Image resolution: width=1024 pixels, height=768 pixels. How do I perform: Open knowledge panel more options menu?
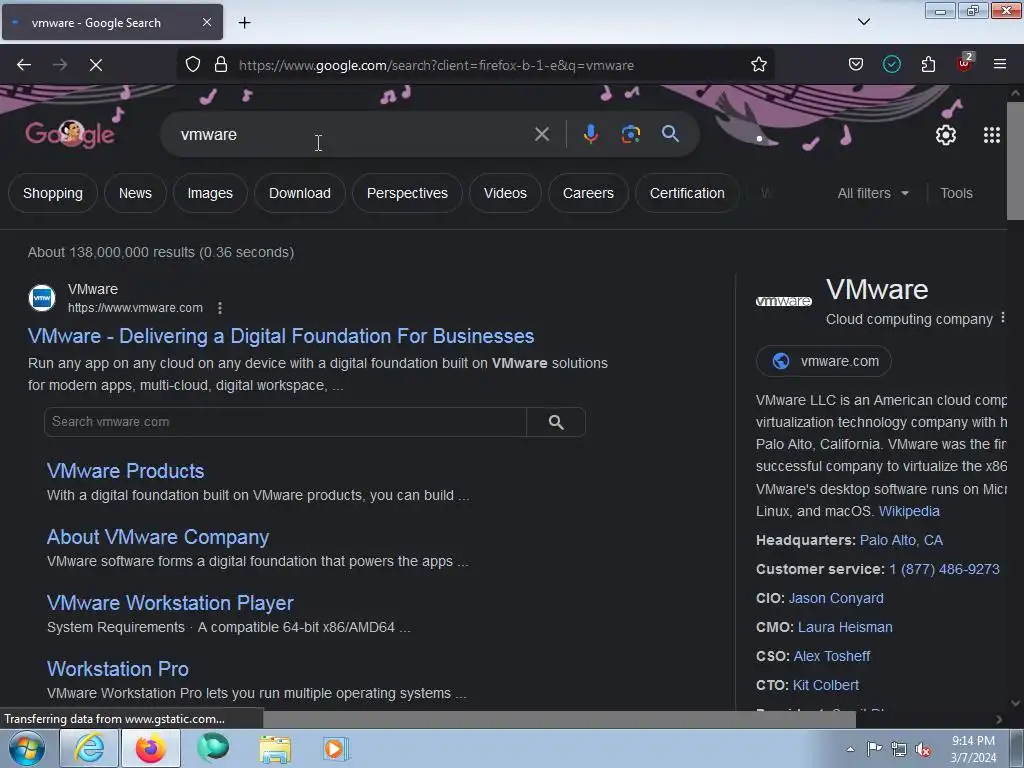[x=1003, y=318]
